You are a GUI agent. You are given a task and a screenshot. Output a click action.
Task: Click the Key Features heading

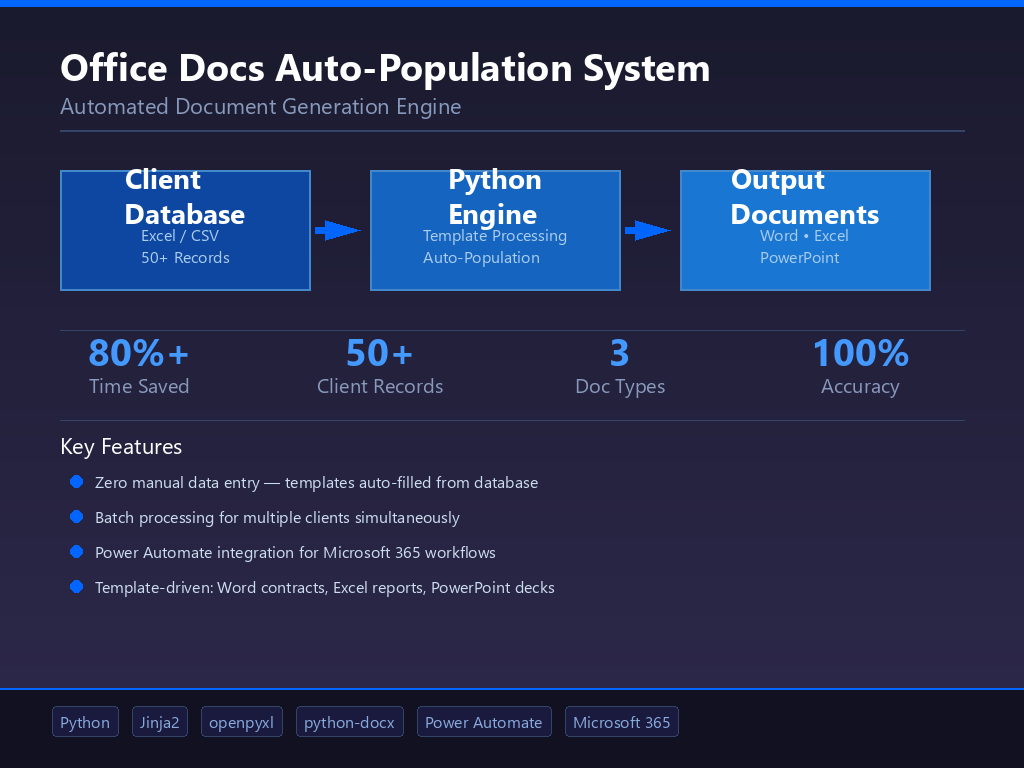pyautogui.click(x=121, y=447)
